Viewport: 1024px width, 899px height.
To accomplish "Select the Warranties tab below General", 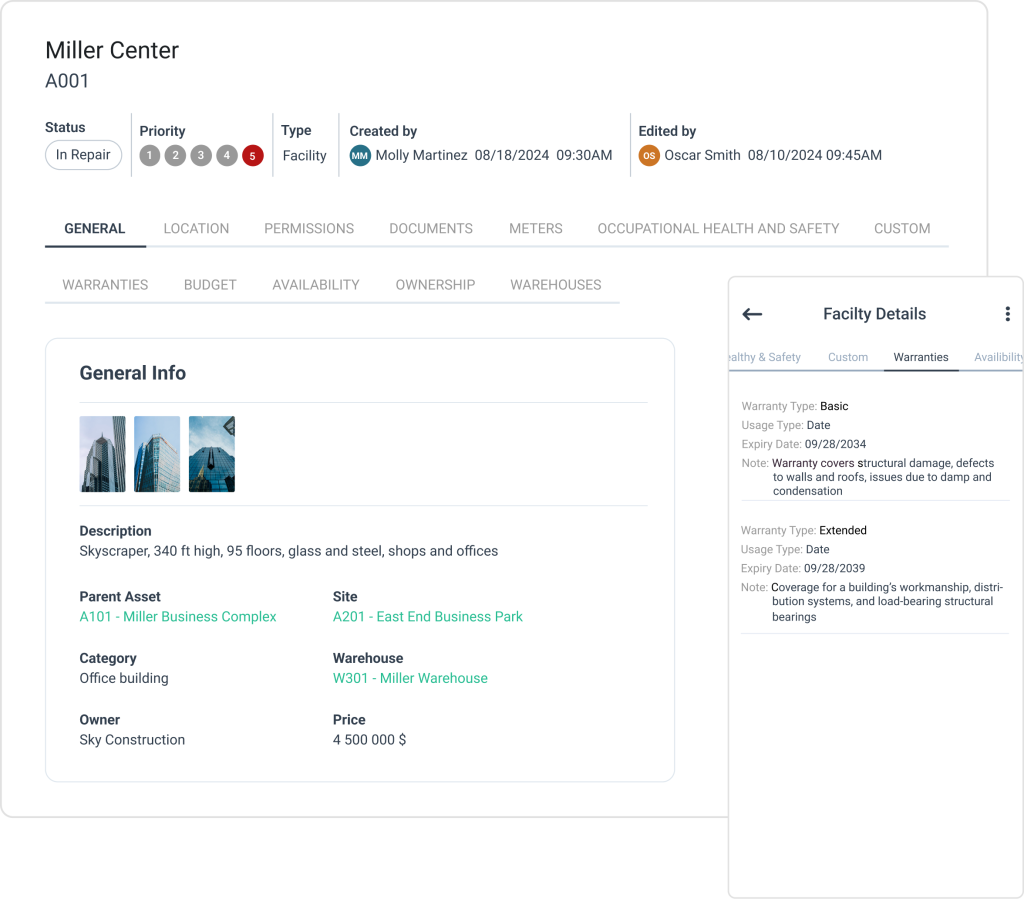I will point(104,284).
